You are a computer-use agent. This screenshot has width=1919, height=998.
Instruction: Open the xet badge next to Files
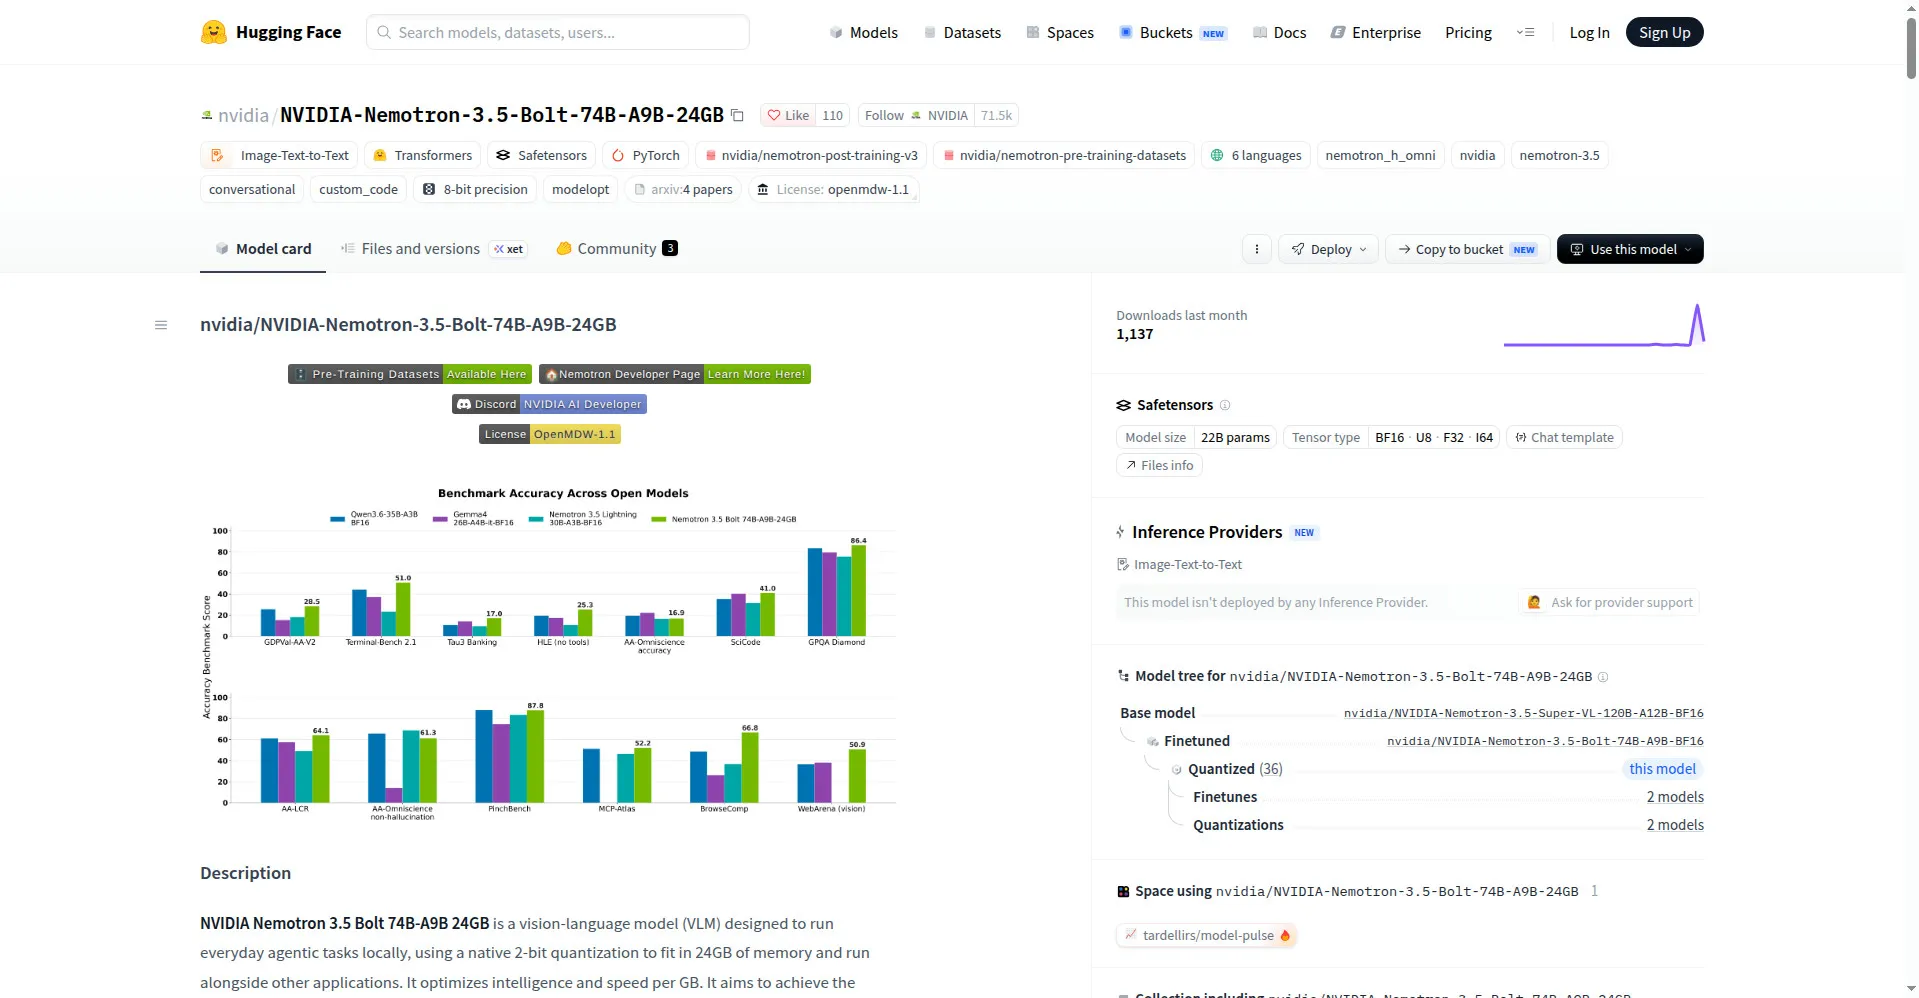tap(509, 249)
